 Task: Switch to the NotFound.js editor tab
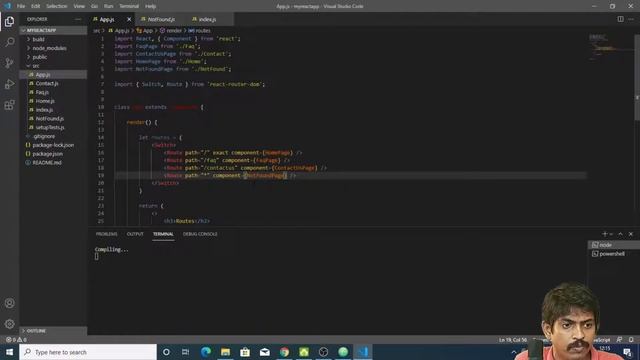(x=161, y=19)
